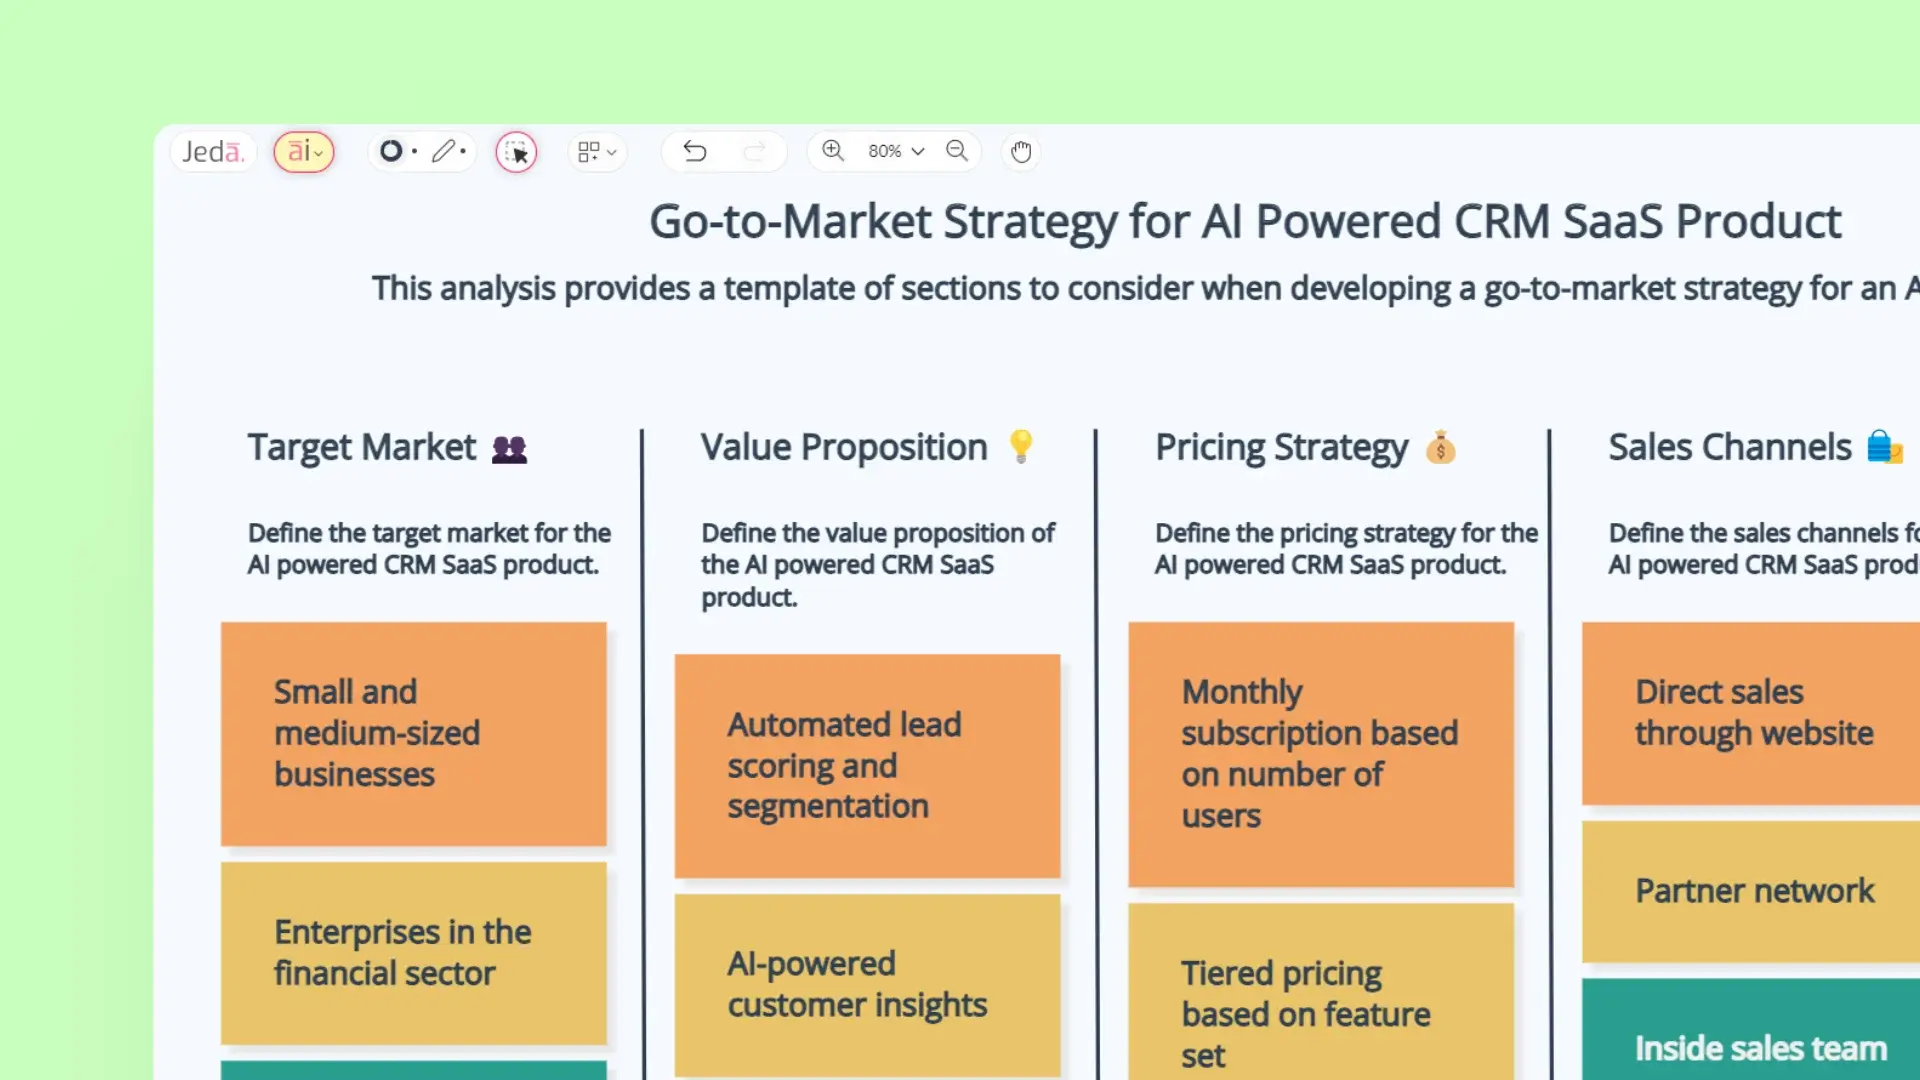The height and width of the screenshot is (1080, 1920).
Task: Expand the pencil stroke options dot
Action: 463,151
